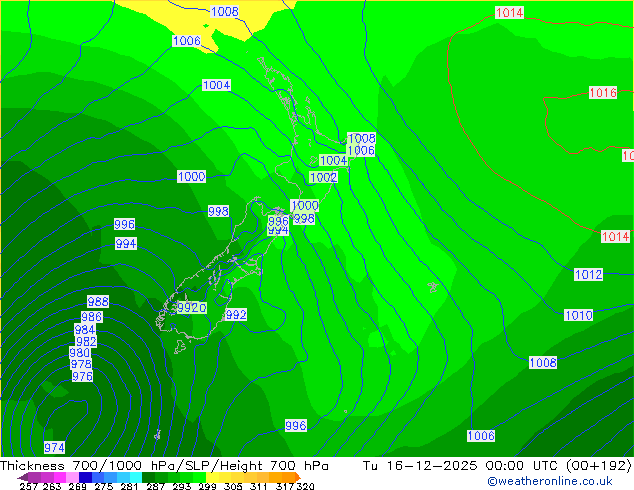634x490 pixels.
Task: Click the red 1014 label at the map's top edge
Action: (x=509, y=13)
